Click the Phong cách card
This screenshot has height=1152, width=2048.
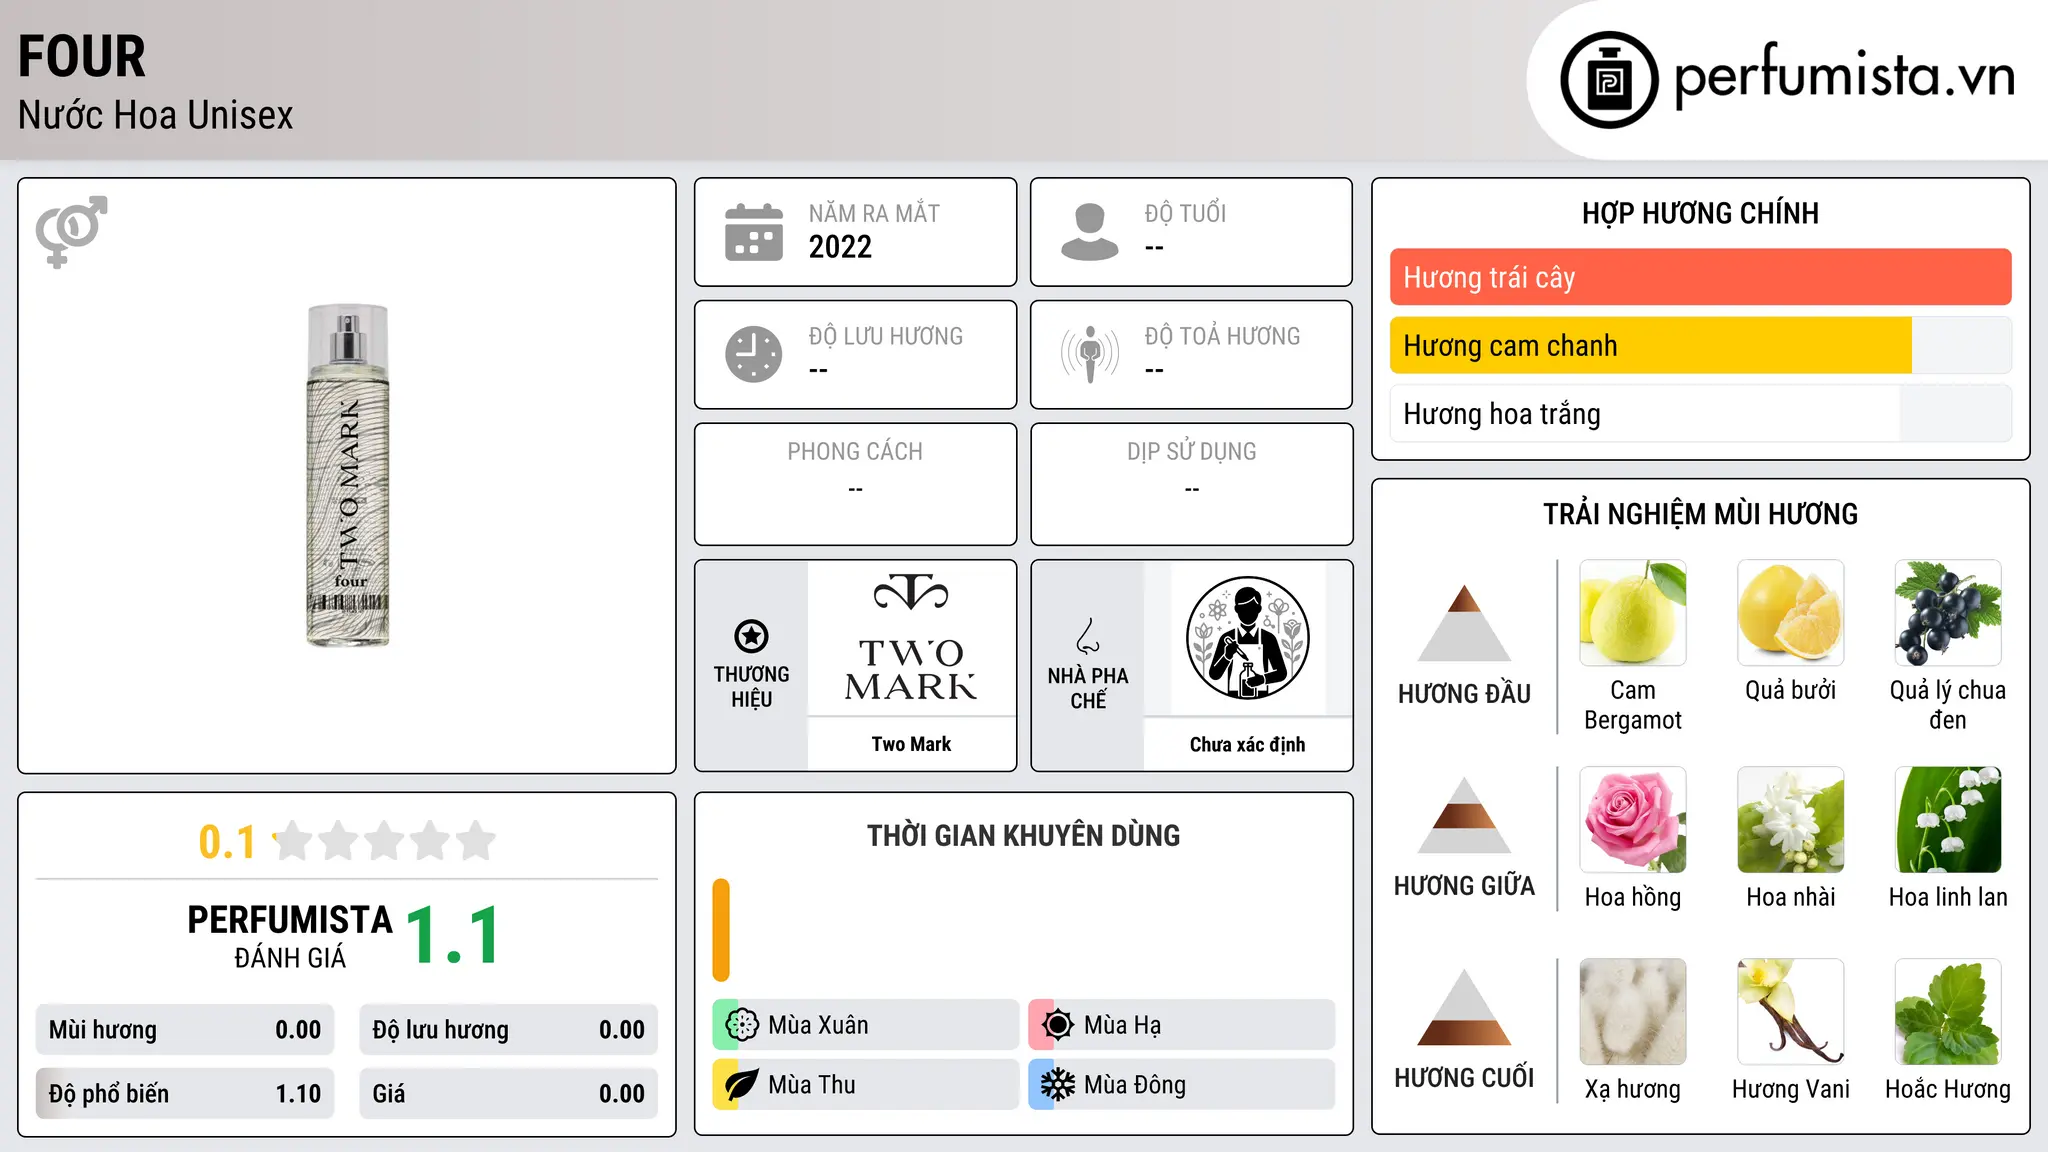pos(855,484)
